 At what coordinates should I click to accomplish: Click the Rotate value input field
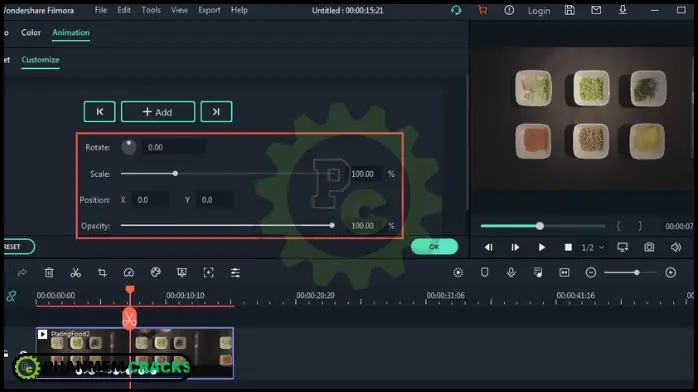pyautogui.click(x=174, y=147)
